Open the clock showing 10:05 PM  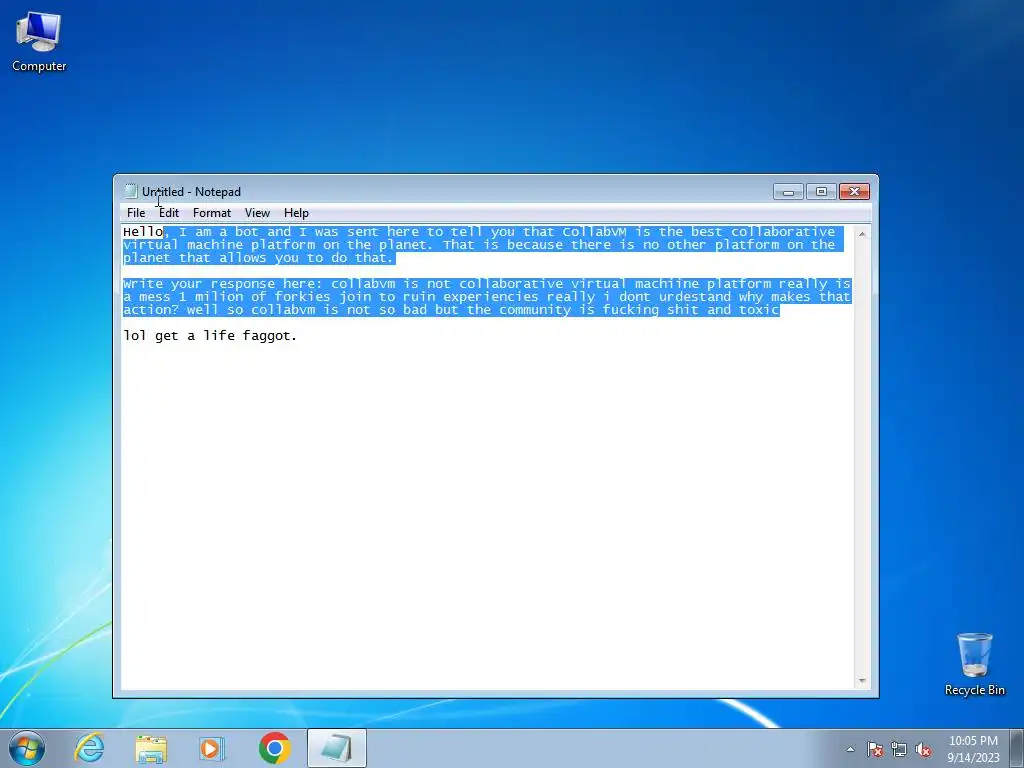coord(973,748)
